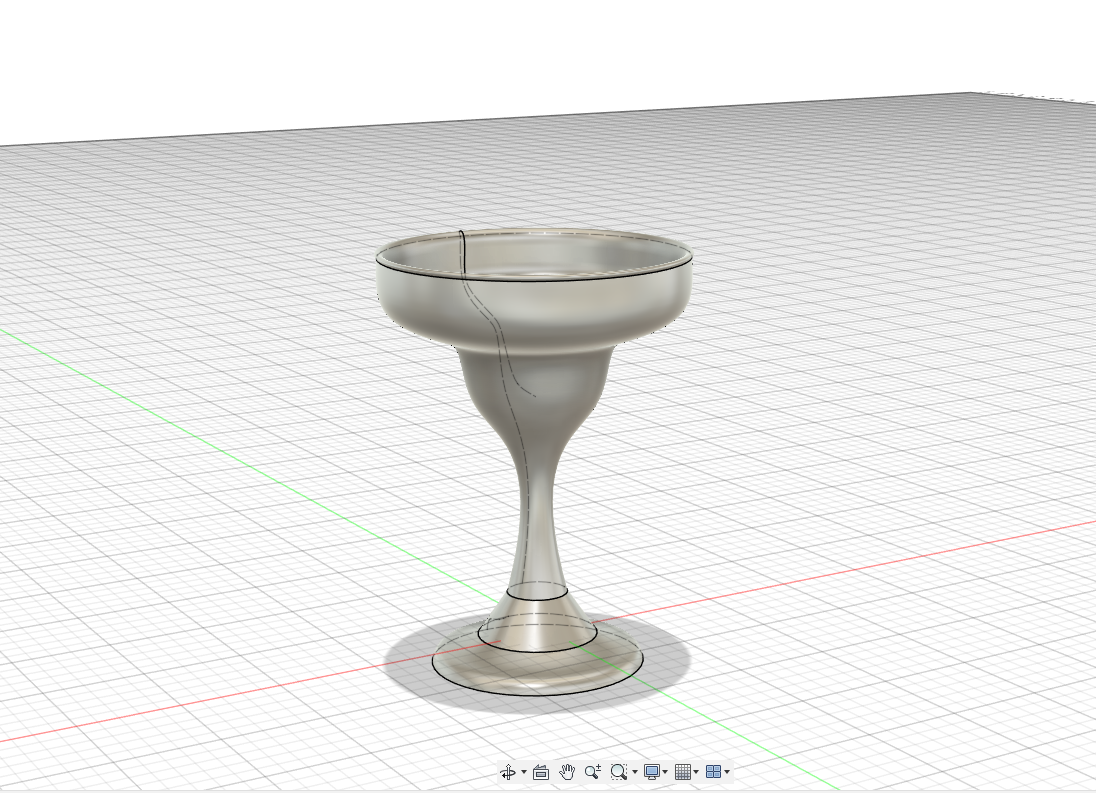Open the Grid and Snaps icon

[683, 772]
